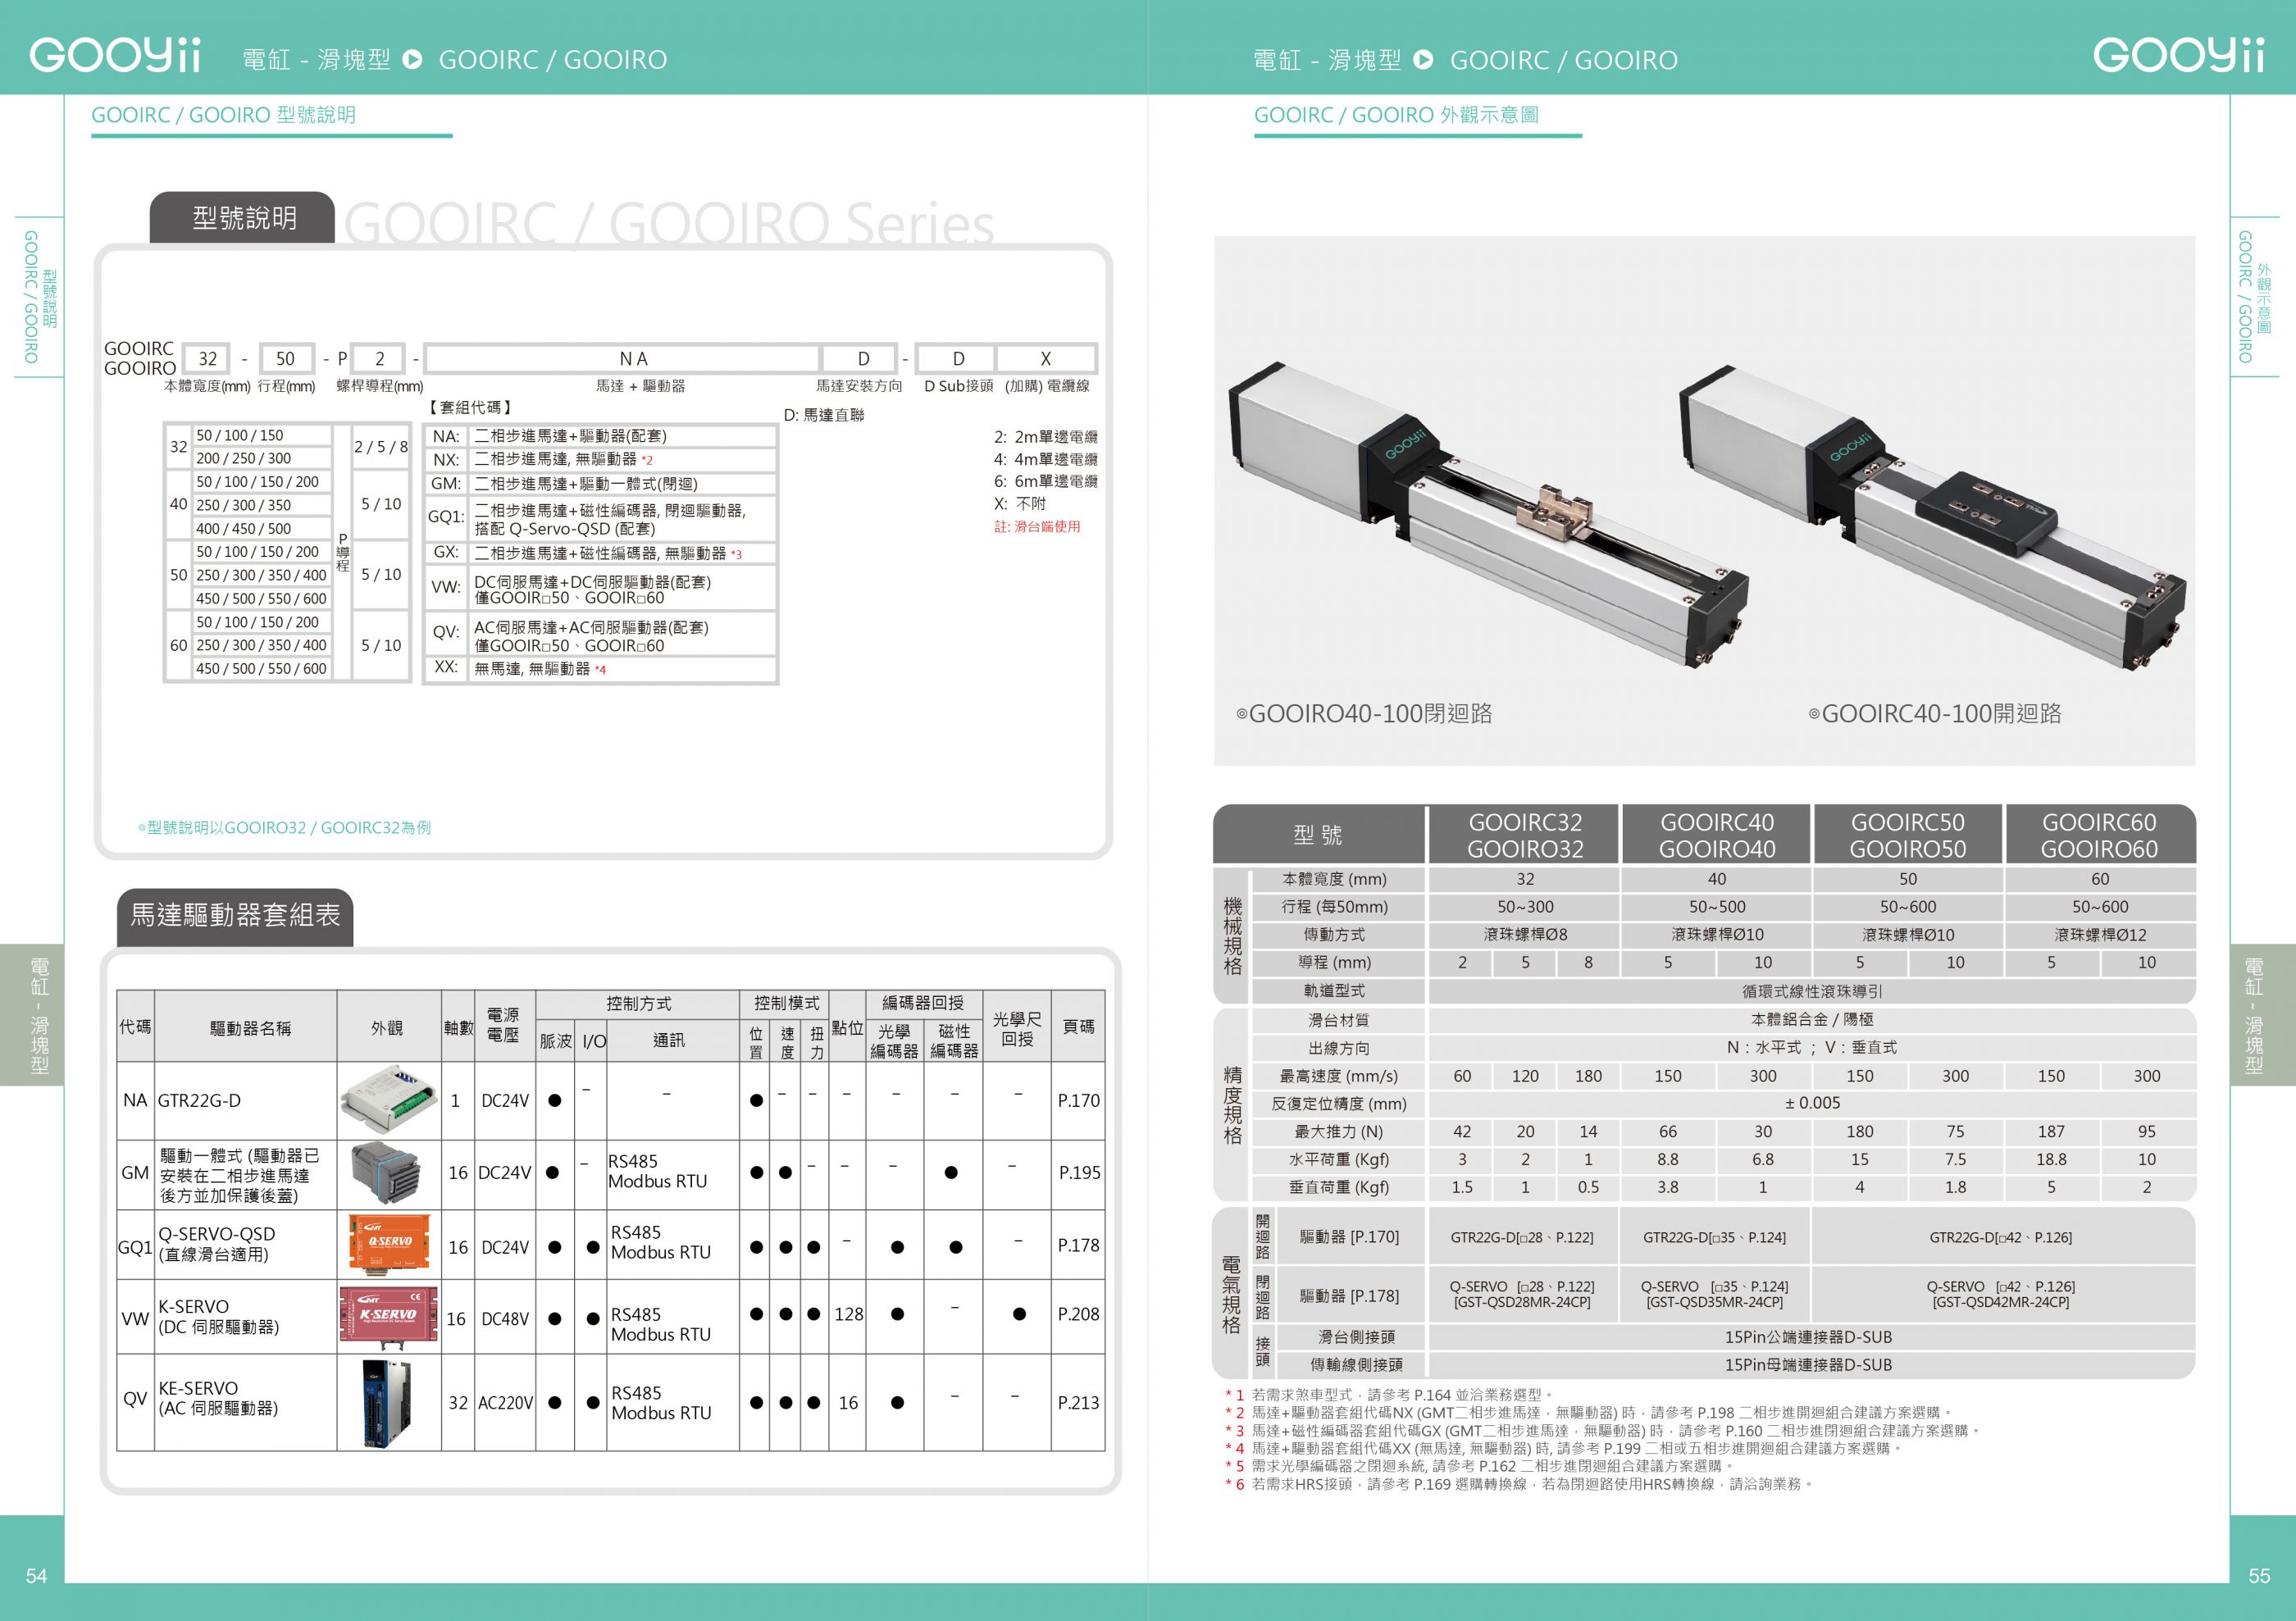Click the 'NX:' kit code row

(x=600, y=460)
